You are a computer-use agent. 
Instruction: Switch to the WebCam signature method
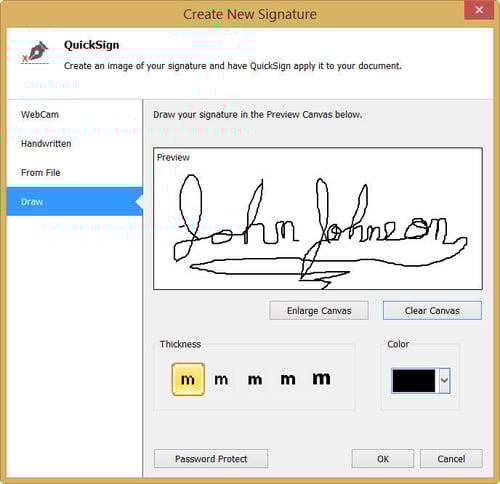click(x=40, y=115)
